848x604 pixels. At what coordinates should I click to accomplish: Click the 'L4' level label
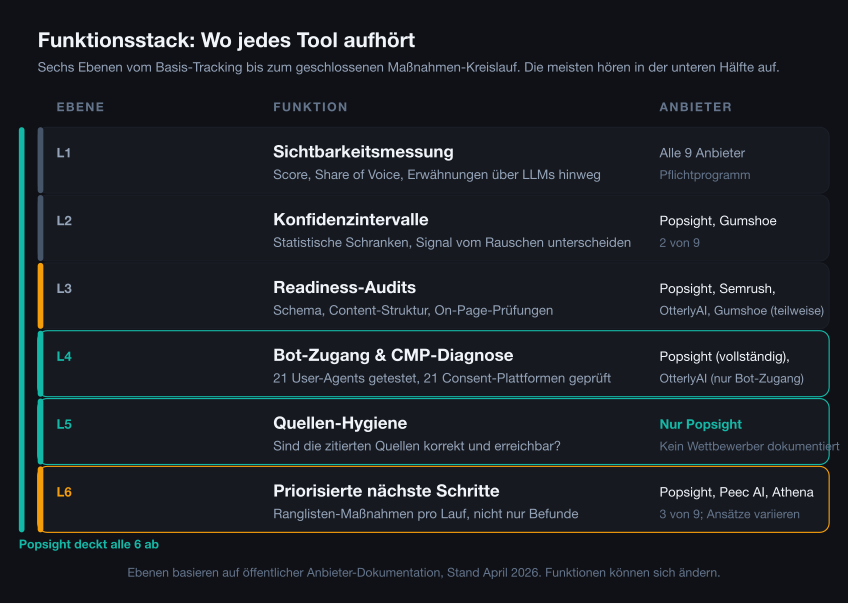64,356
